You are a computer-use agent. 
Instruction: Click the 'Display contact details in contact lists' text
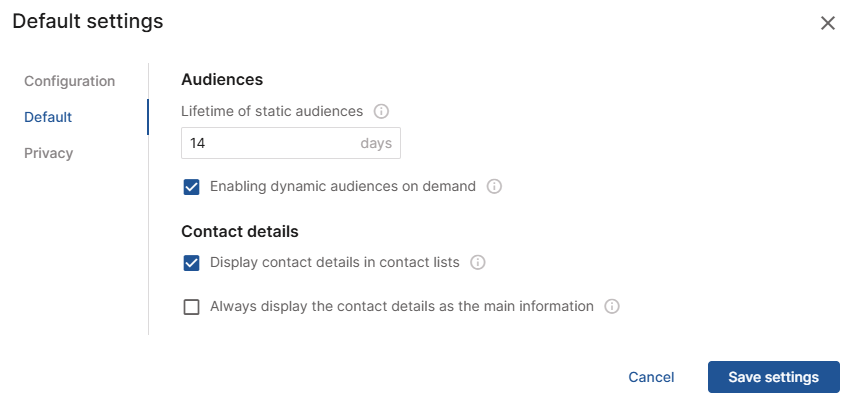pyautogui.click(x=335, y=263)
